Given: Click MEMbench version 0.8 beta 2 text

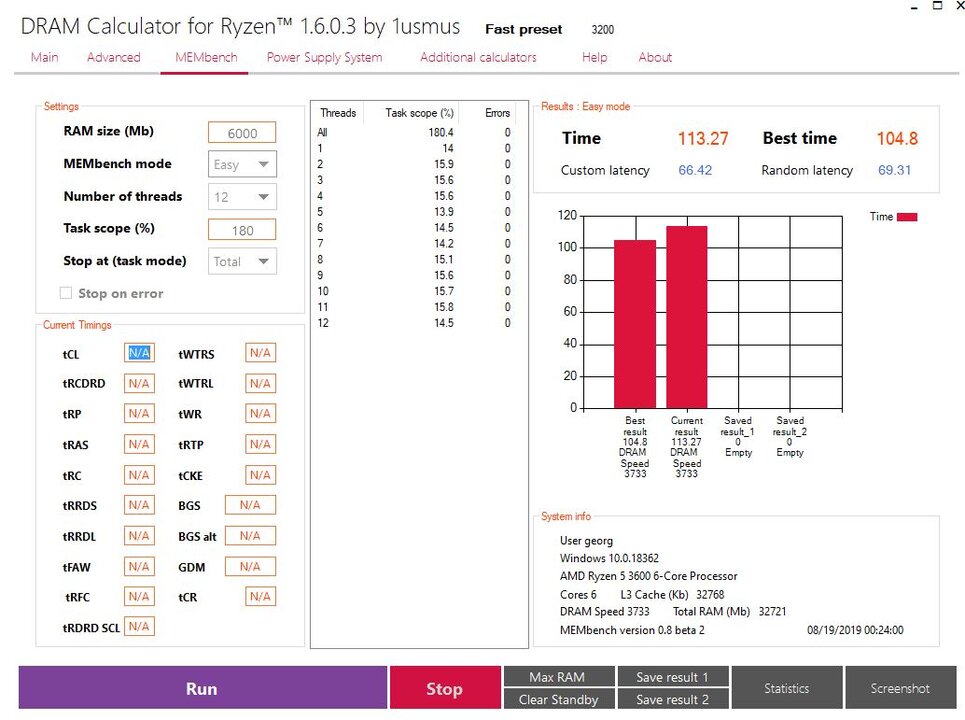Looking at the screenshot, I should [632, 630].
